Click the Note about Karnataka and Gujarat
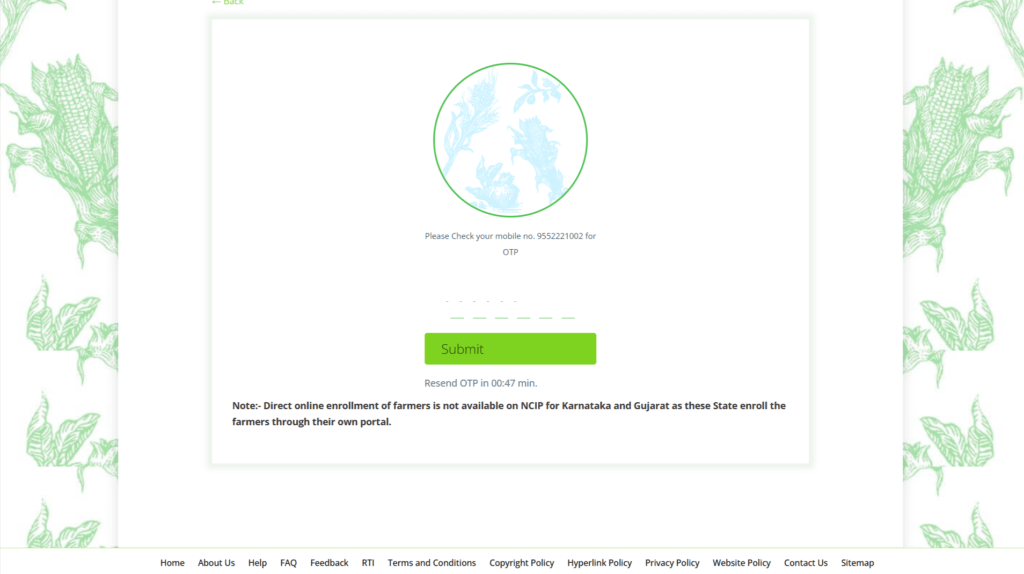This screenshot has width=1024, height=574. [509, 413]
